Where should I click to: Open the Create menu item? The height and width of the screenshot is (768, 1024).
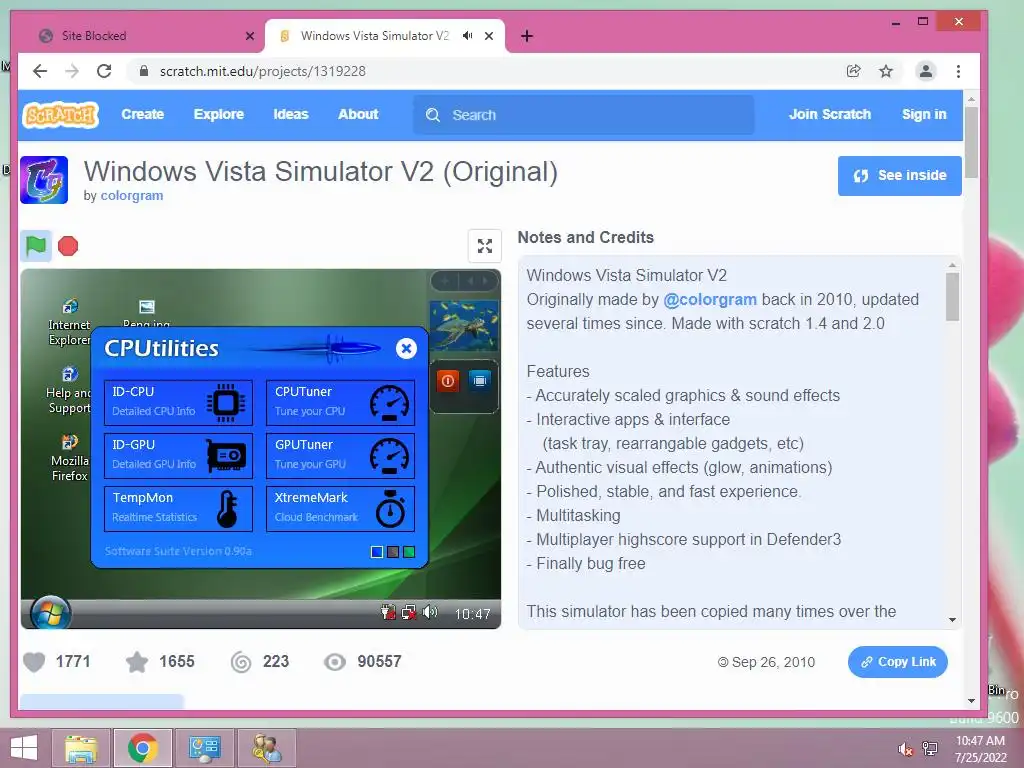coord(142,114)
